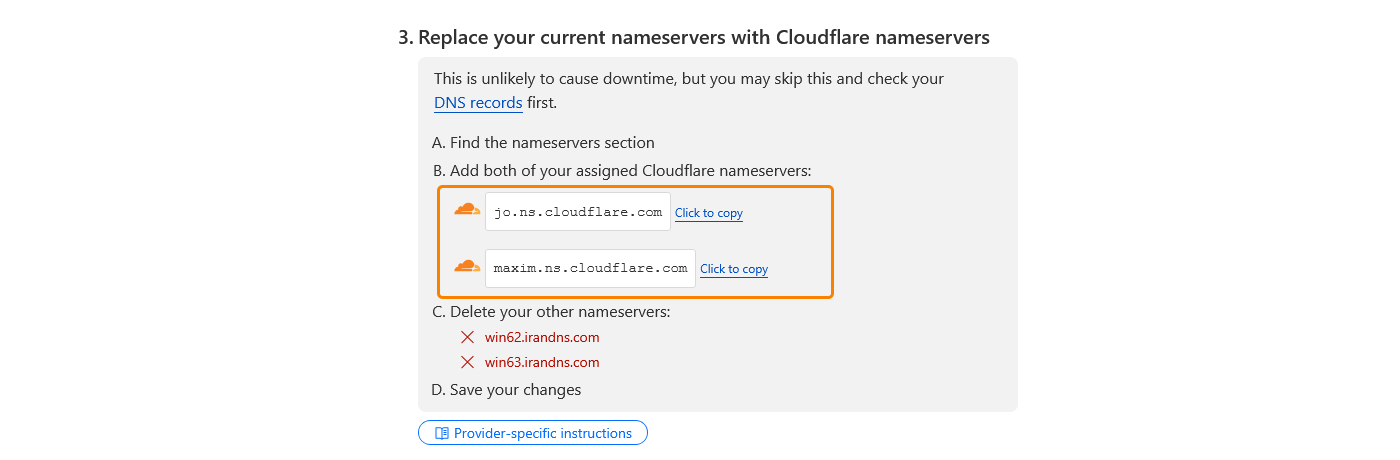Select the jo.ns.cloudflare.com nameserver field
Viewport: 1400px width, 460px height.
pos(578,212)
